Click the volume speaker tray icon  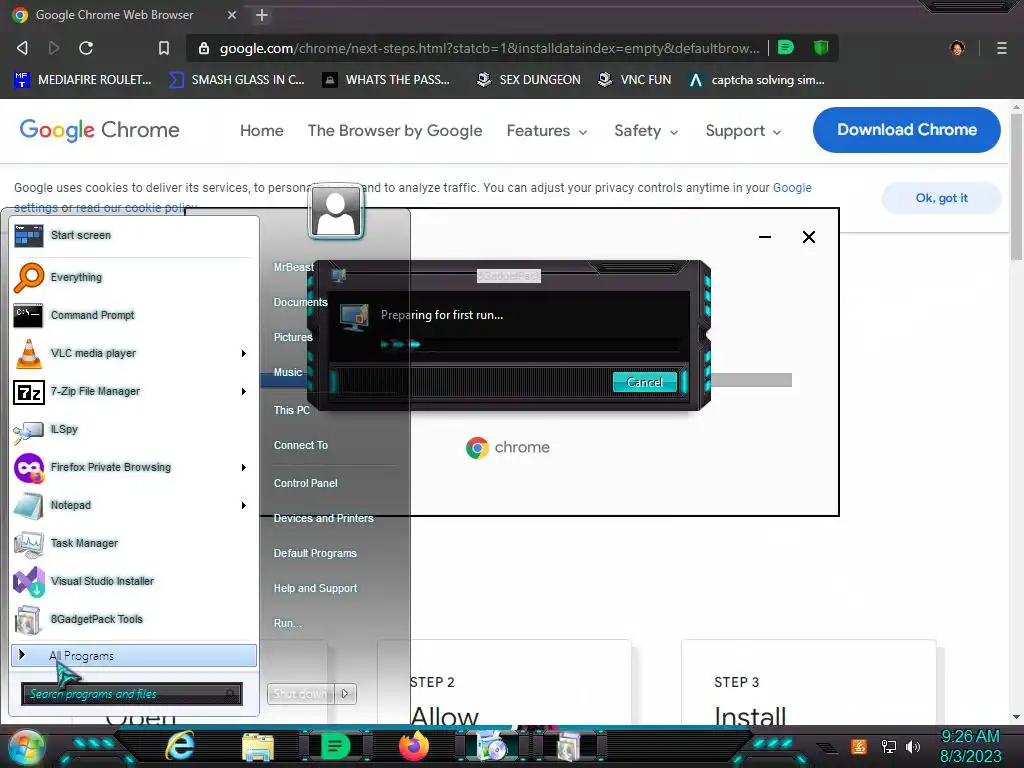pos(913,746)
